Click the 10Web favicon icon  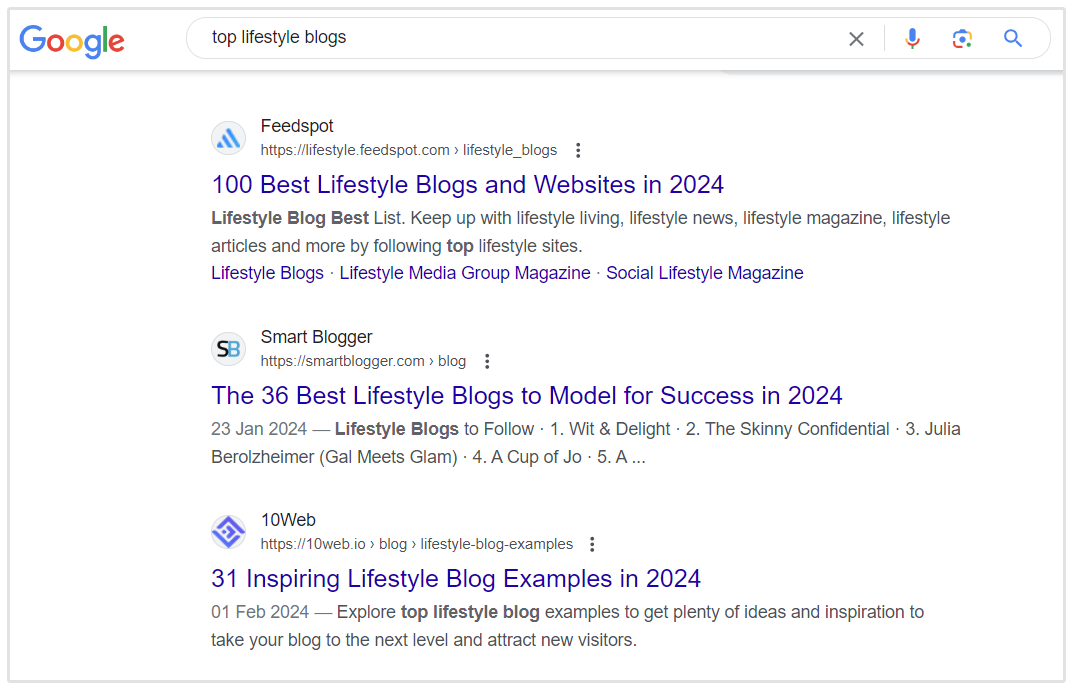coord(228,532)
